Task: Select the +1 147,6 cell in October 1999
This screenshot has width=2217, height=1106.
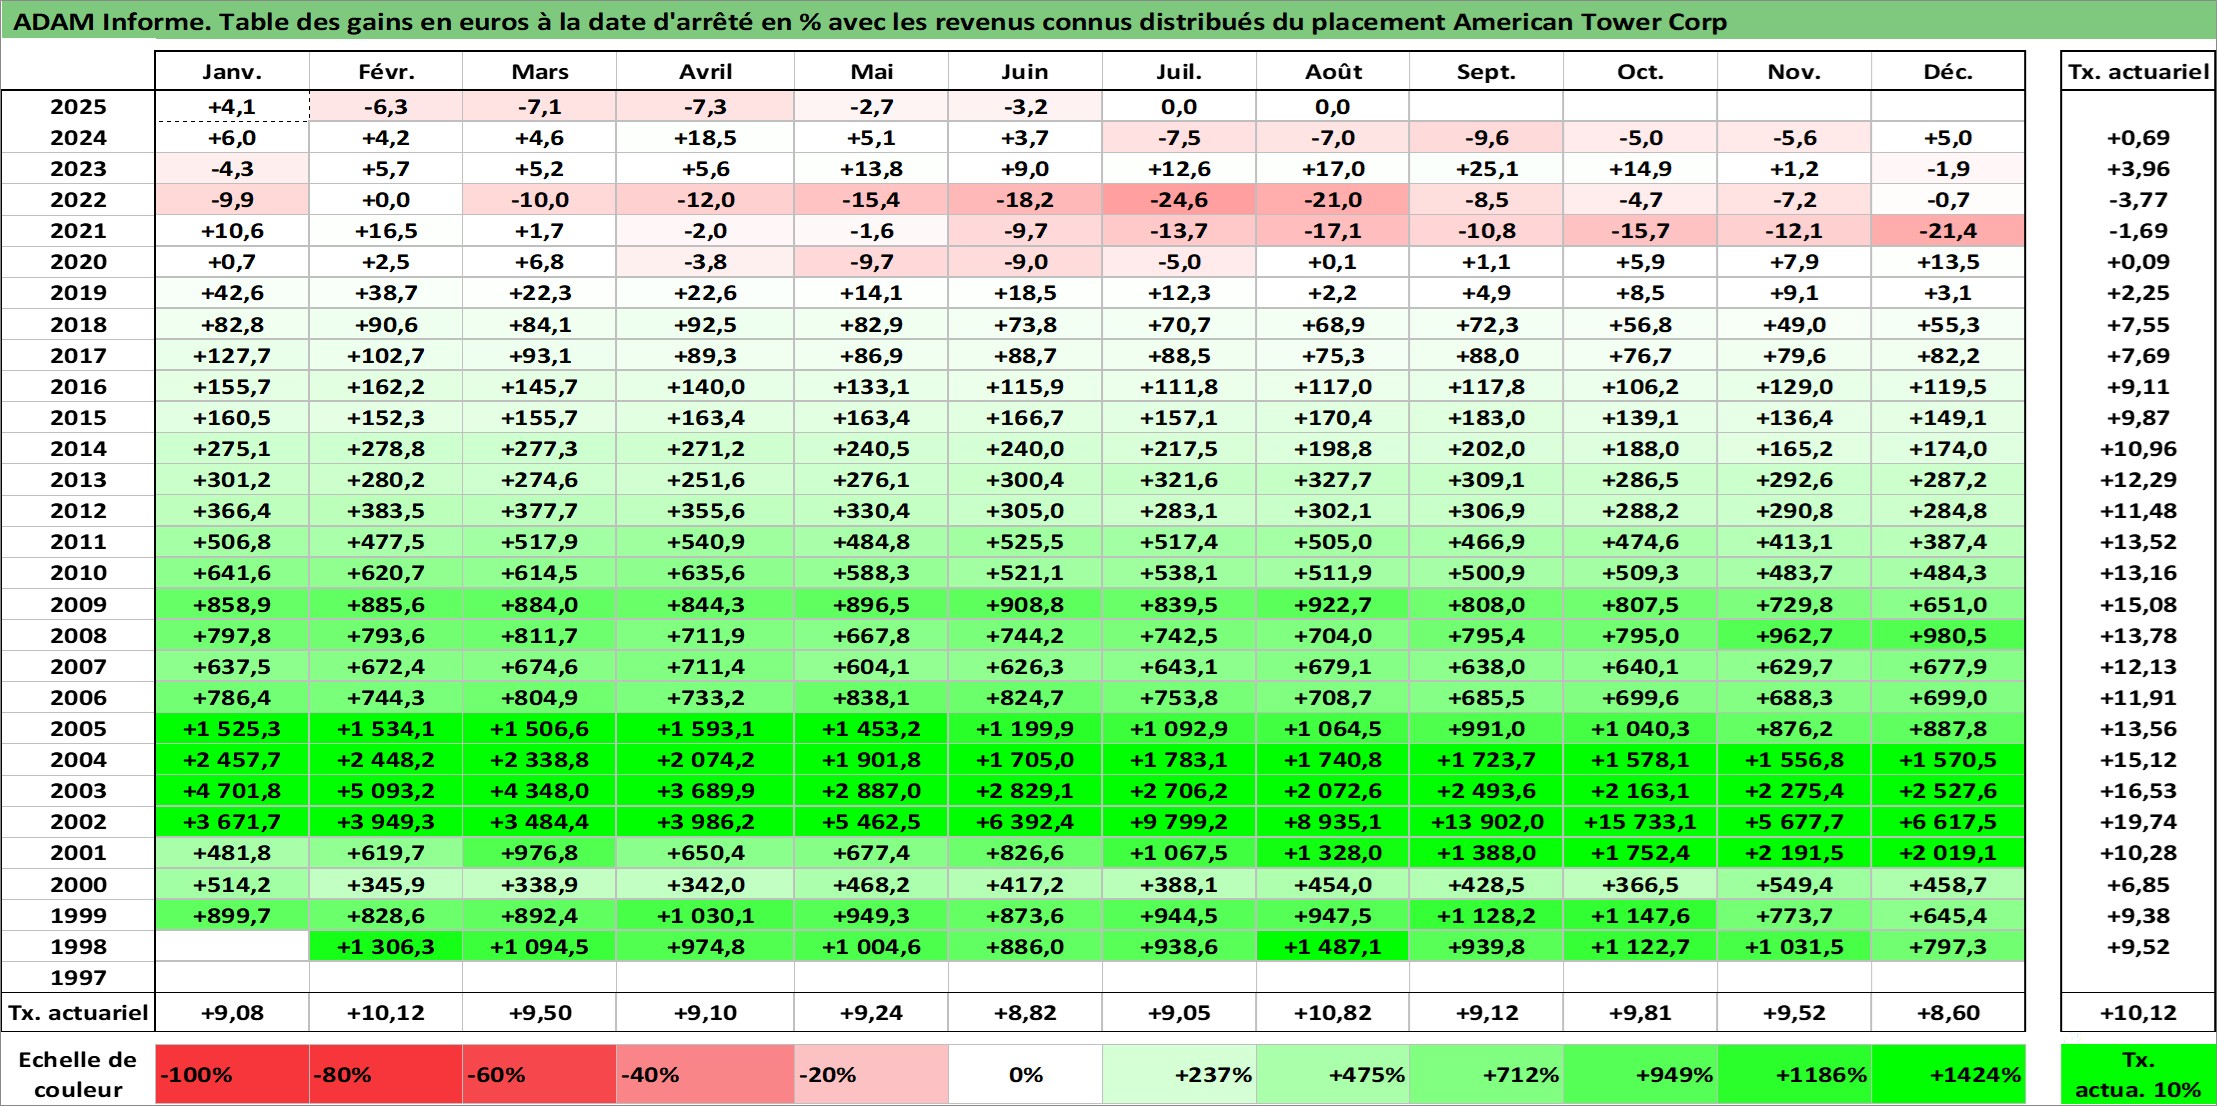Action: point(1640,916)
